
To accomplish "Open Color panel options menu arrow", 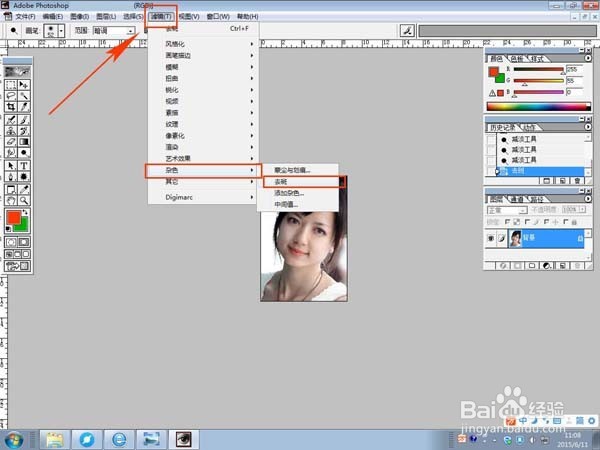I will tap(588, 58).
